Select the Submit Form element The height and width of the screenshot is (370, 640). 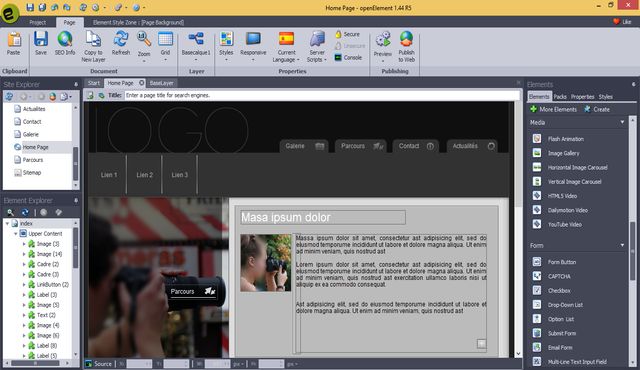[x=562, y=333]
